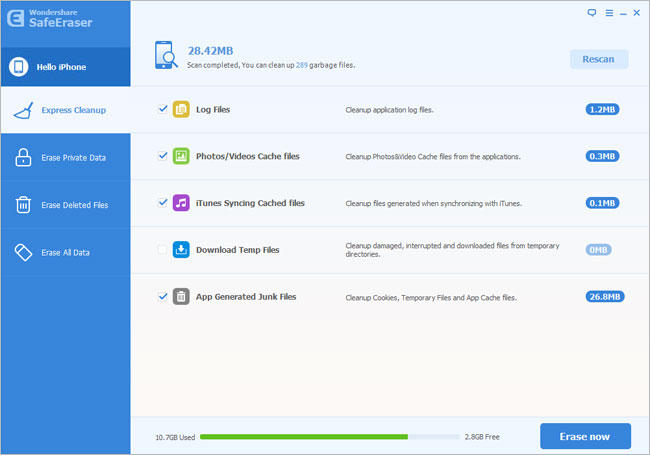Click the Log Files label
The height and width of the screenshot is (455, 650).
(x=213, y=109)
